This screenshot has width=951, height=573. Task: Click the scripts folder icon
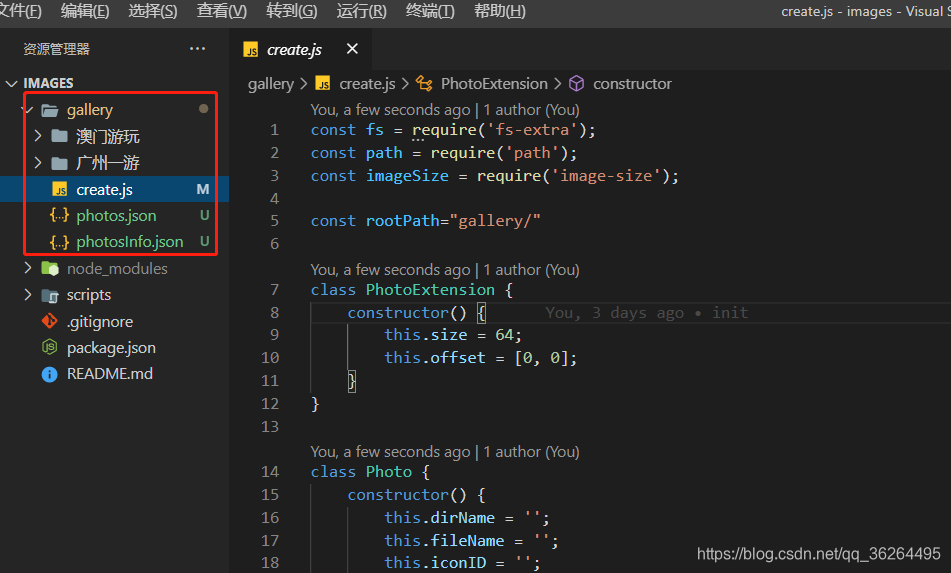tap(50, 295)
